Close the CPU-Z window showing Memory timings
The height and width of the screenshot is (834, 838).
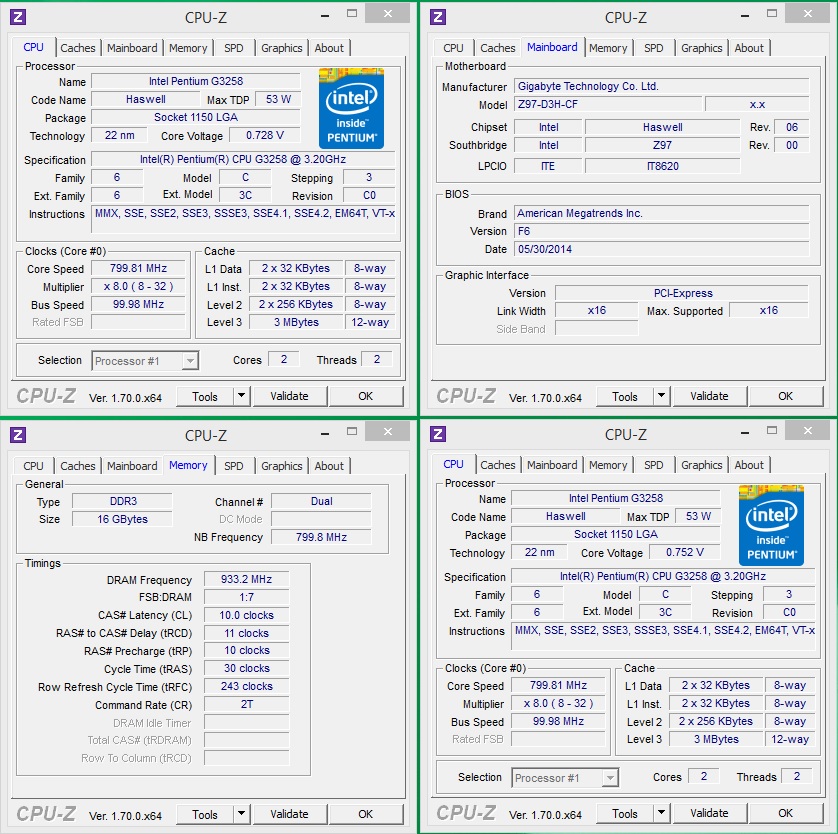[x=383, y=430]
